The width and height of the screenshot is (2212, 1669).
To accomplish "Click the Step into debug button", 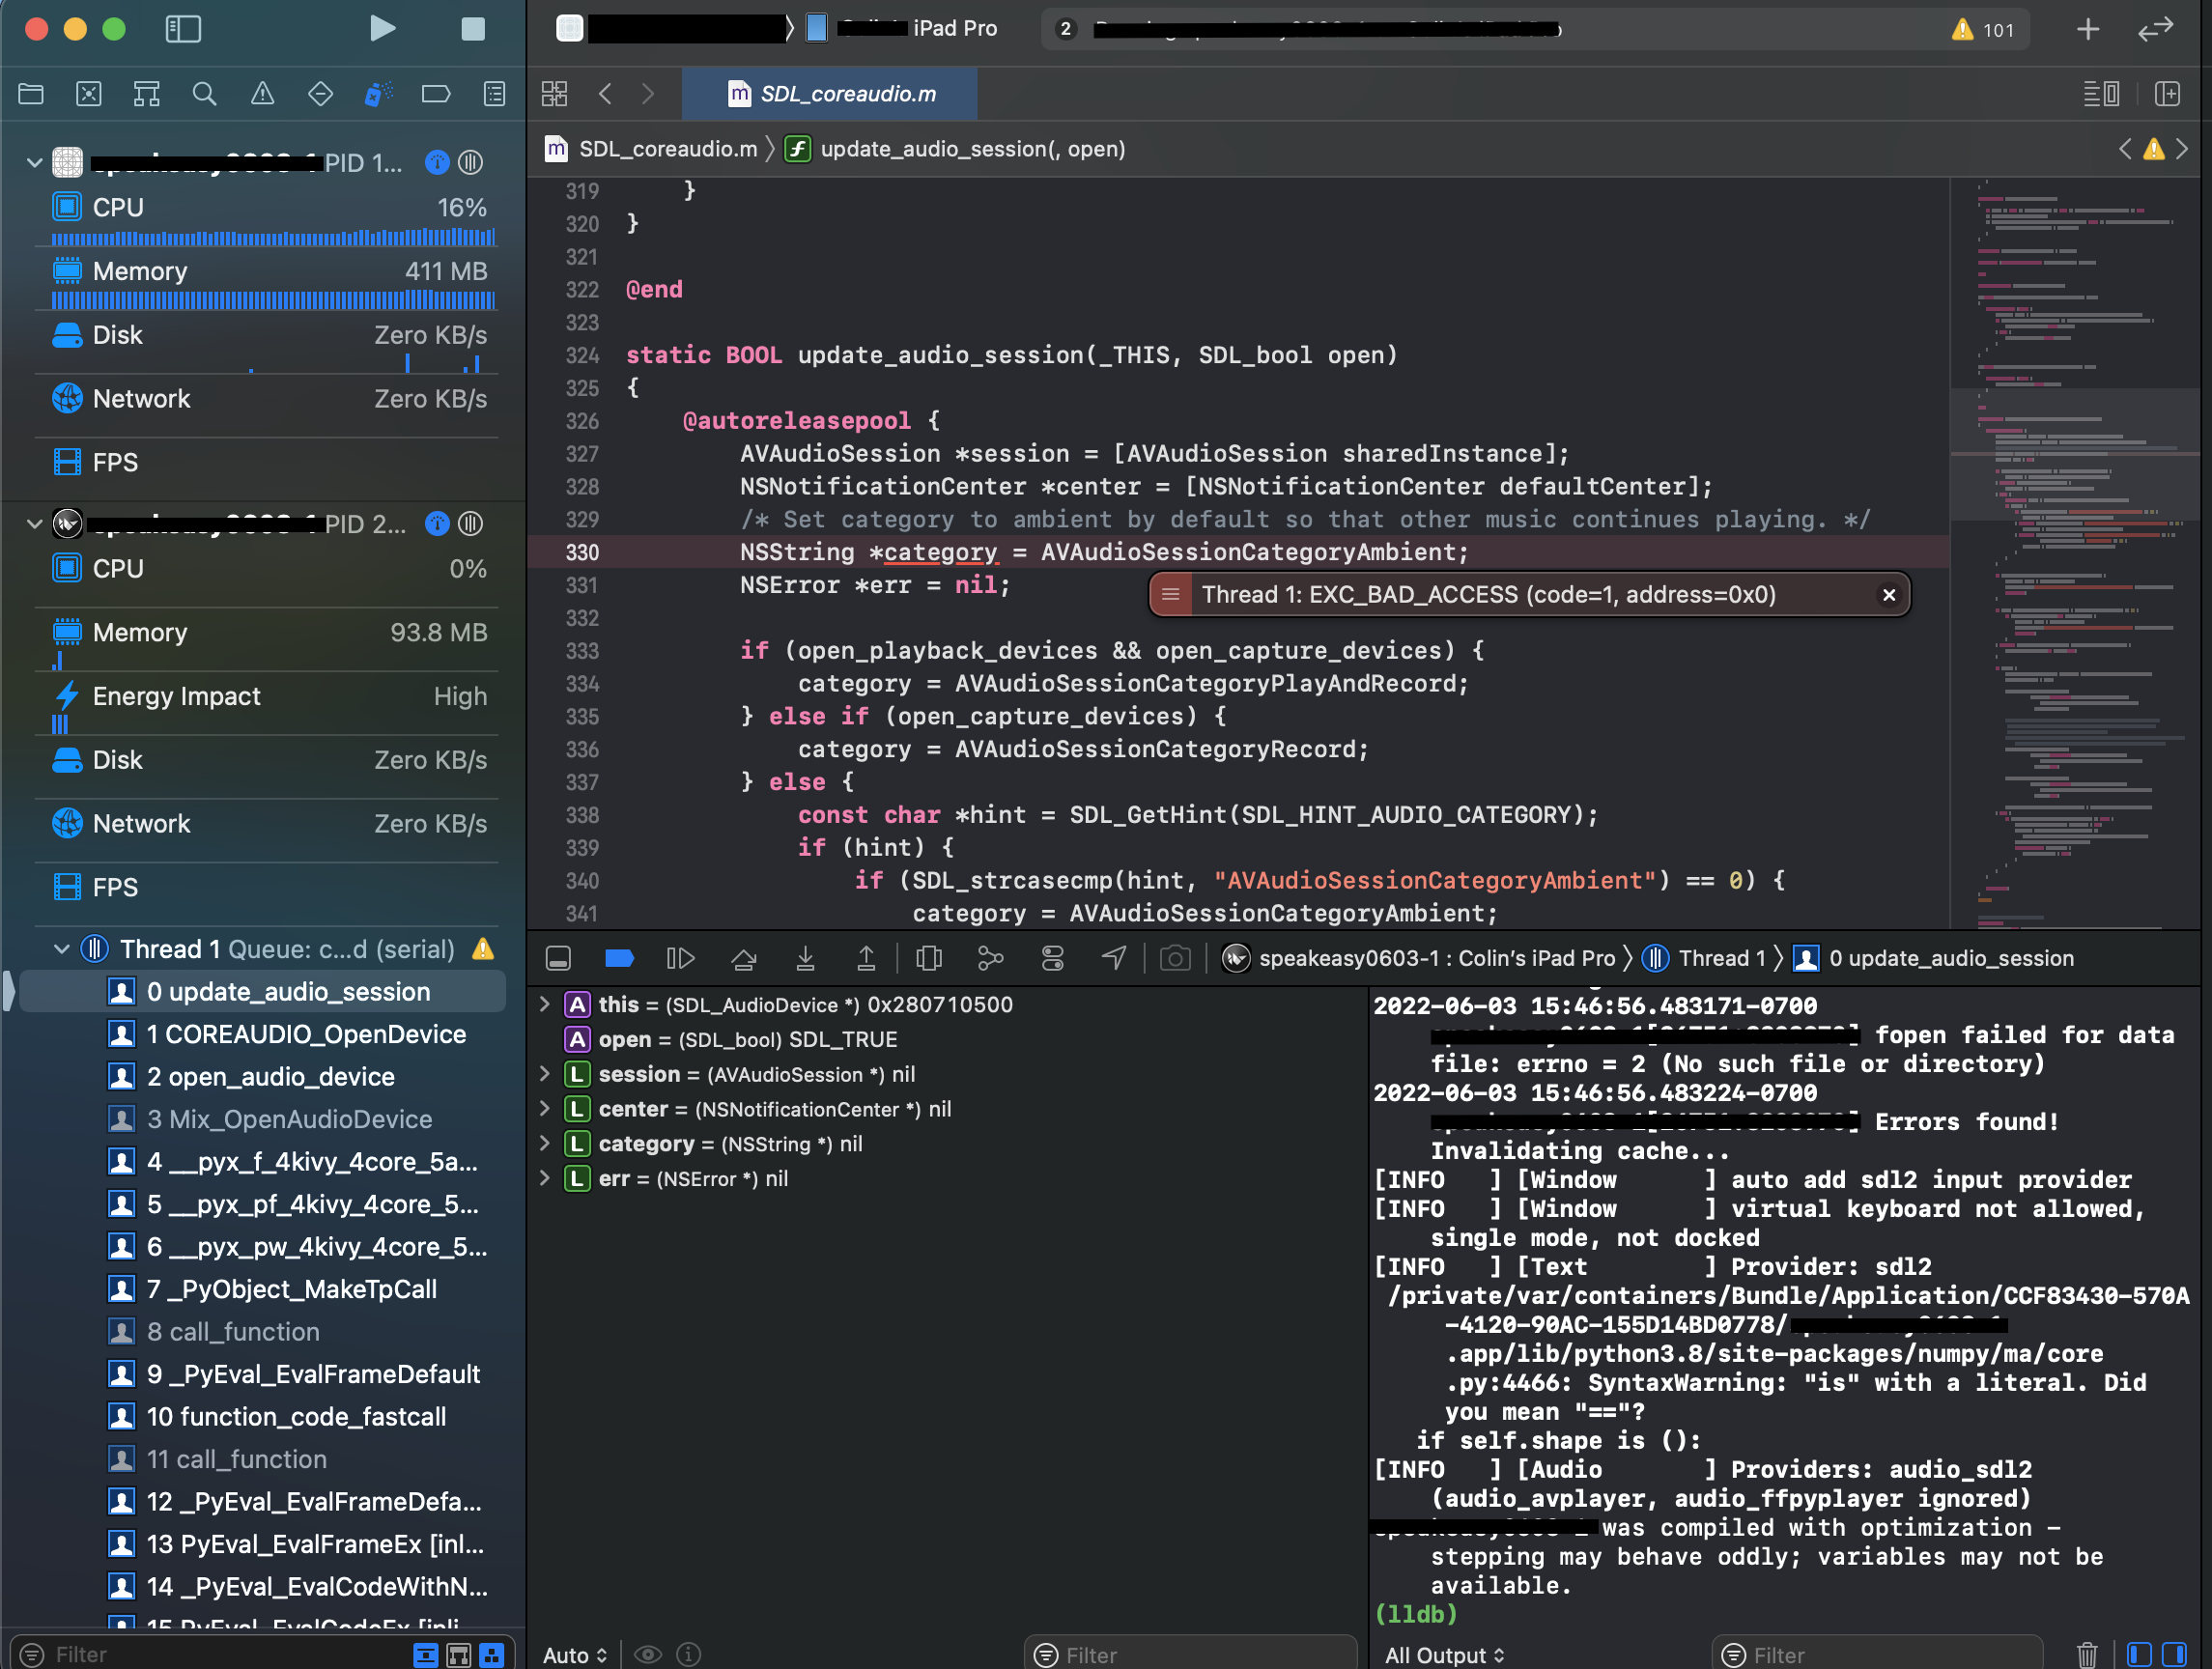I will [x=805, y=958].
